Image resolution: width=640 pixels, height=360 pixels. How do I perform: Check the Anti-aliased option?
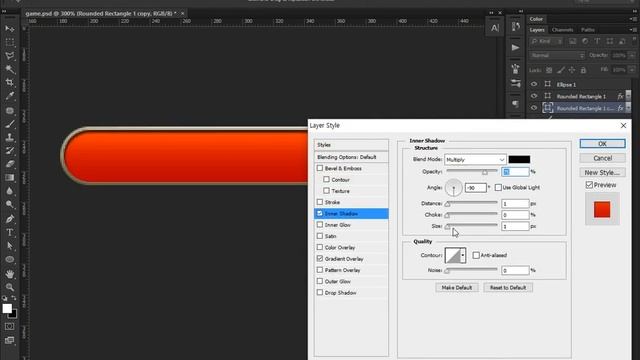pos(476,255)
